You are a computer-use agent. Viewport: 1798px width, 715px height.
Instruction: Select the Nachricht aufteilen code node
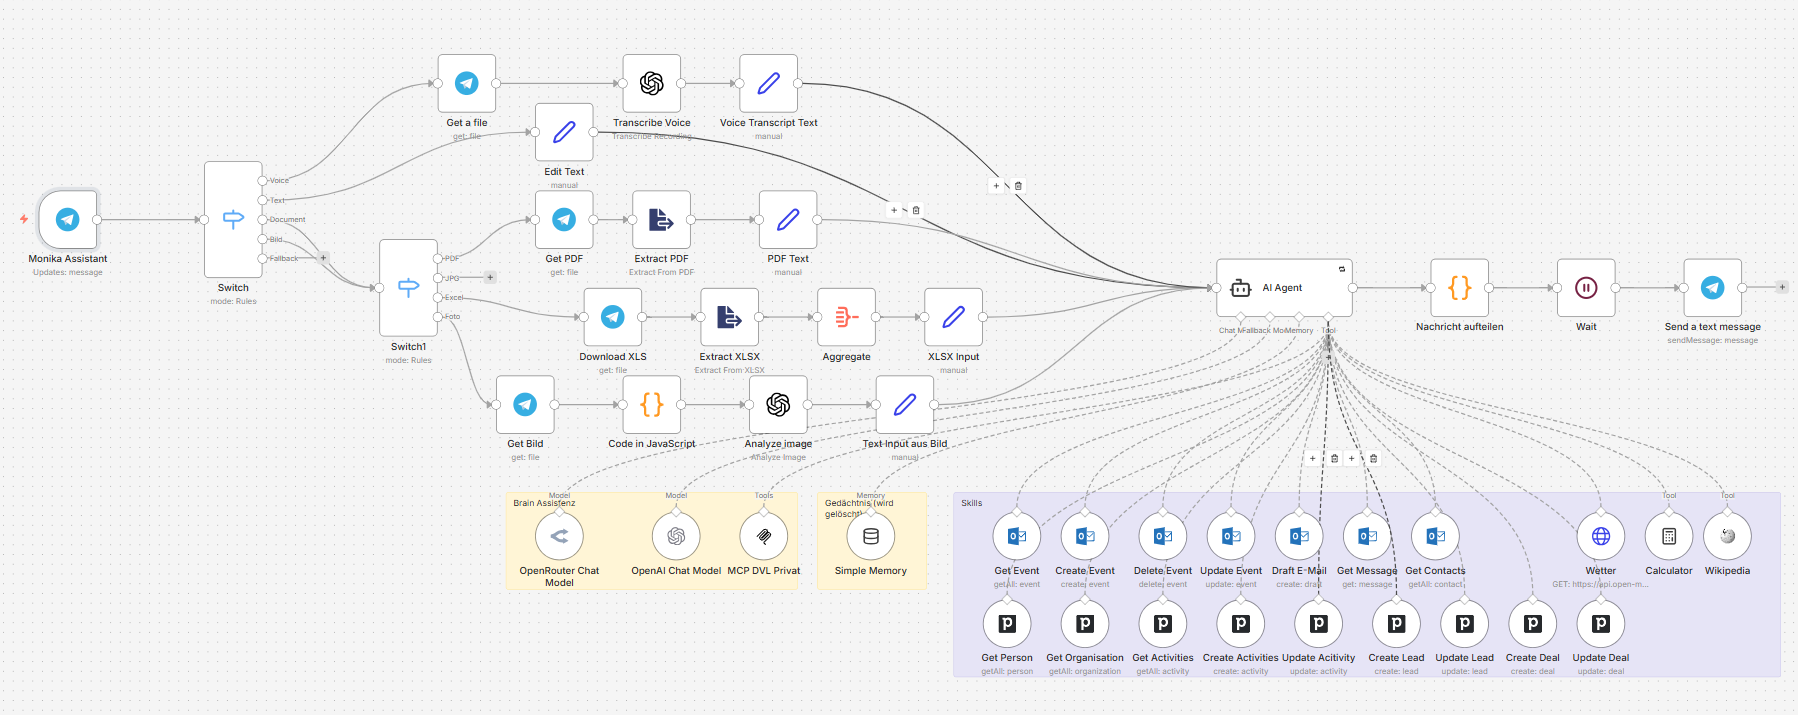(x=1459, y=288)
